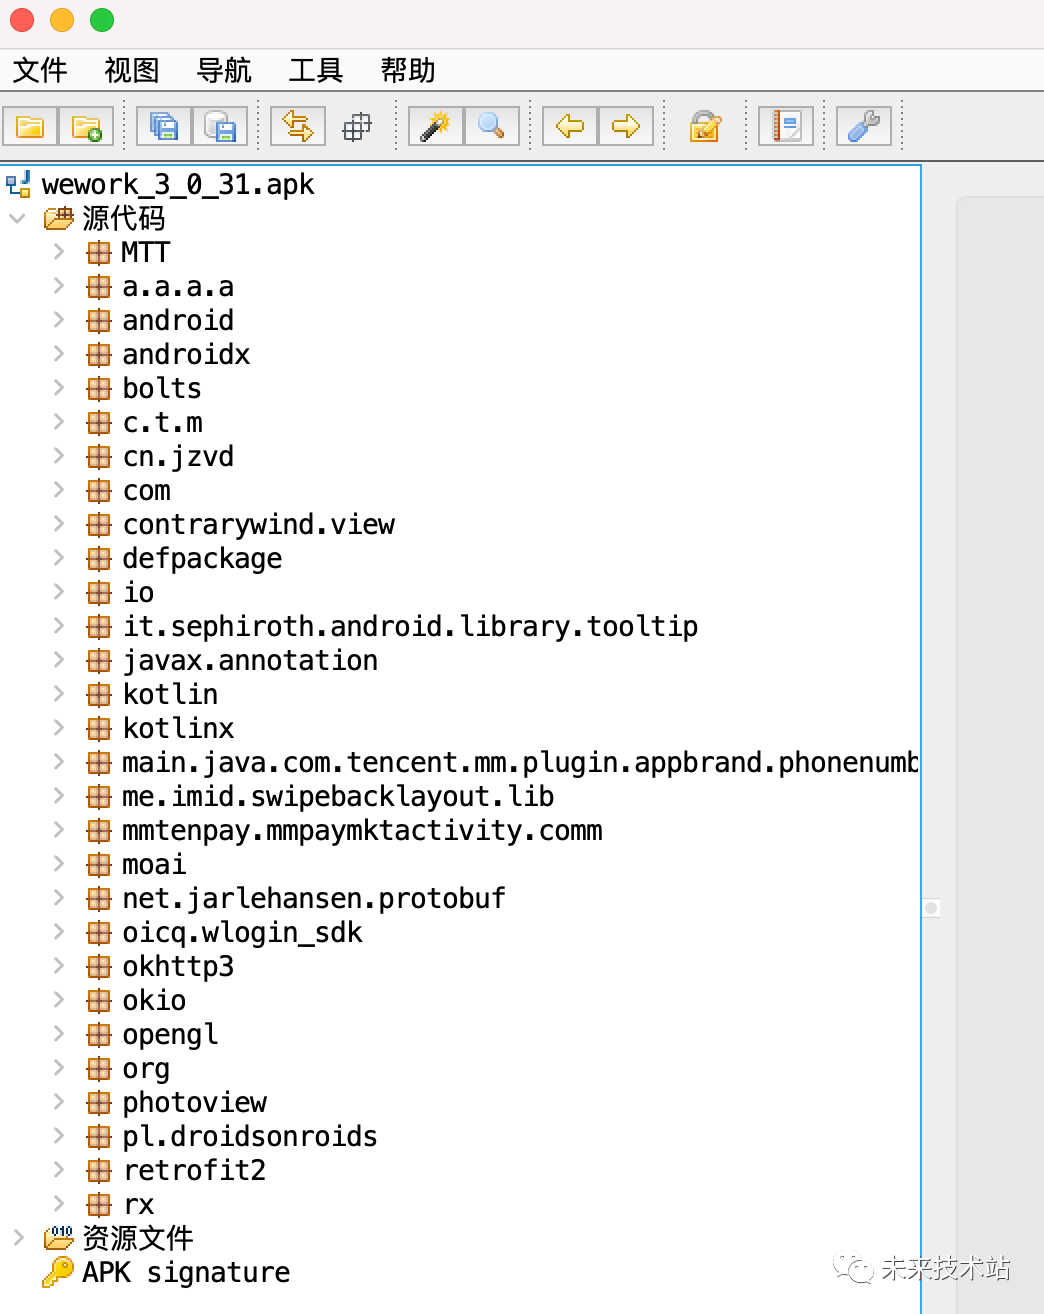
Task: Click the 资源文件 folder icon
Action: tap(59, 1238)
